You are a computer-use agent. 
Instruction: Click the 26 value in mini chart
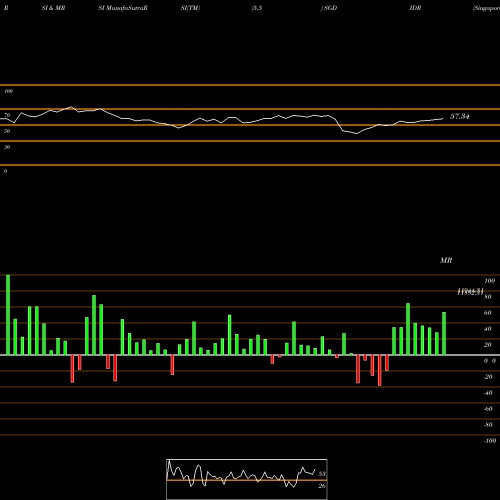[322, 486]
